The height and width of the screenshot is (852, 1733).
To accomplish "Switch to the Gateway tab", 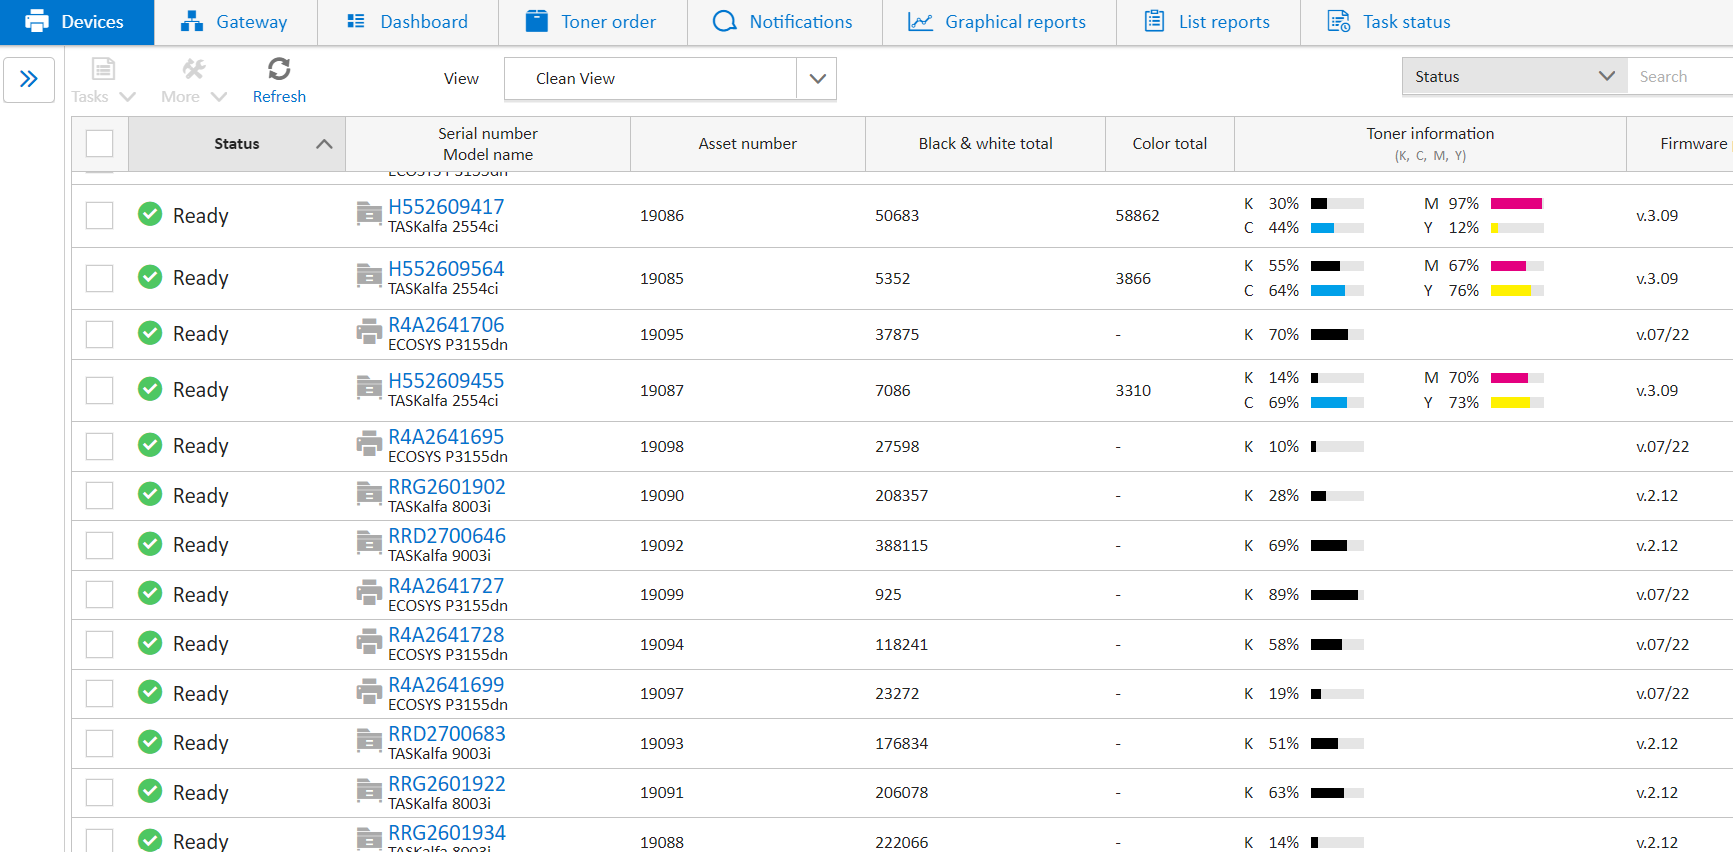I will (x=235, y=22).
